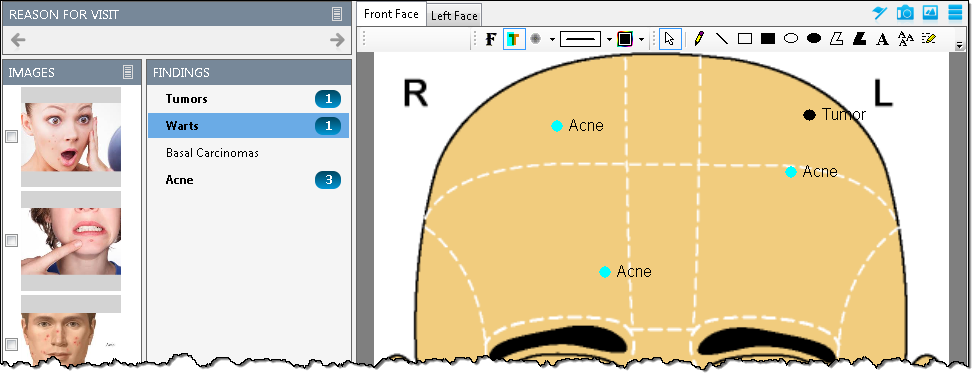Expand the color picker dropdown arrow
The height and width of the screenshot is (378, 976).
point(641,39)
